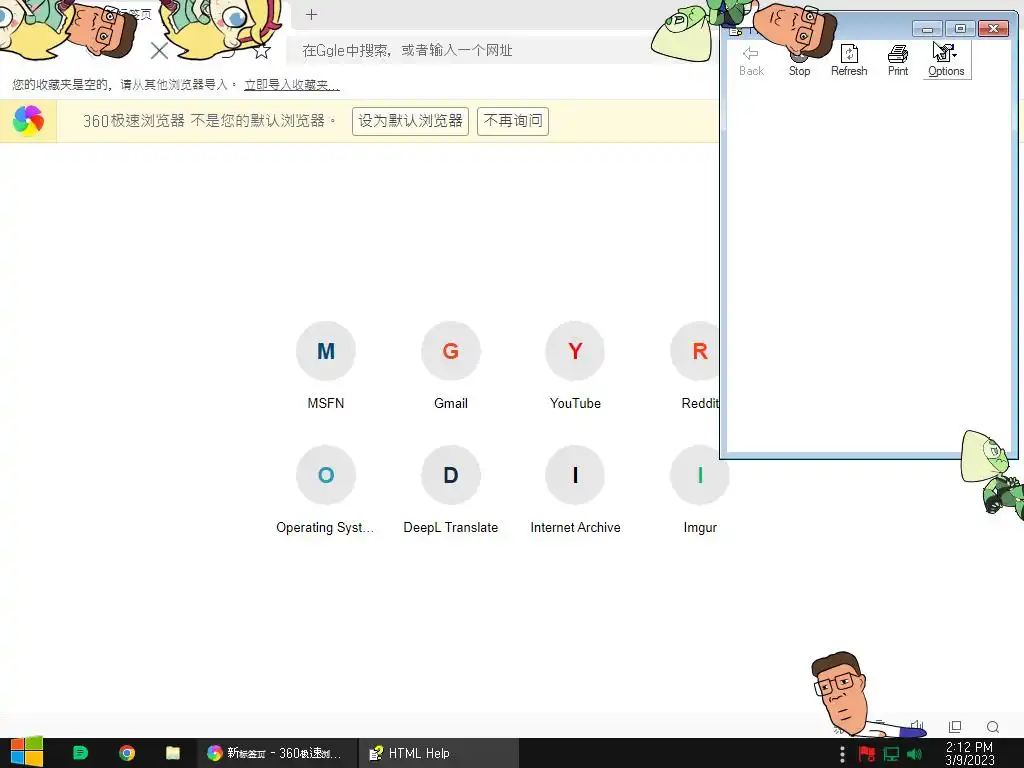Open the Internet Archive shortcut tile
This screenshot has height=768, width=1024.
pyautogui.click(x=575, y=489)
